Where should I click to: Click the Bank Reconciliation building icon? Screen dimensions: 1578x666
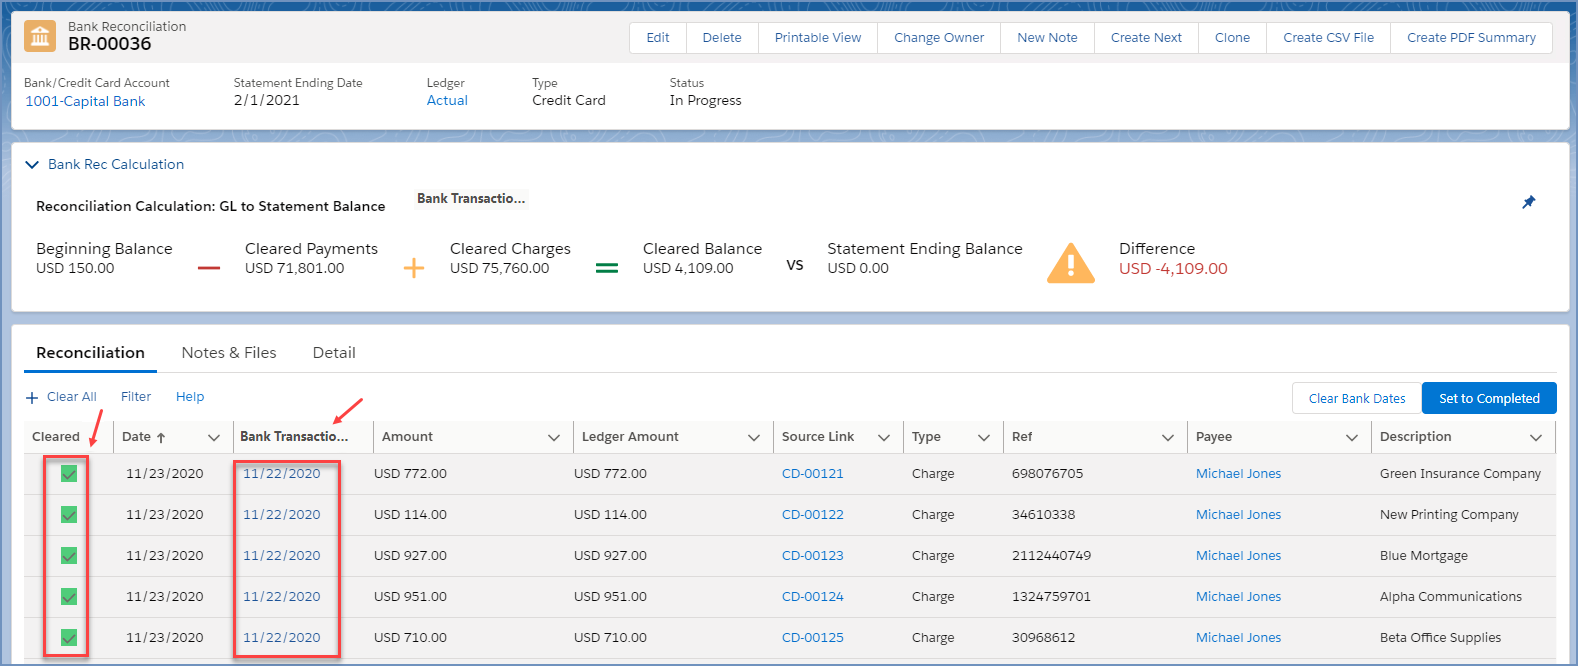tap(40, 36)
